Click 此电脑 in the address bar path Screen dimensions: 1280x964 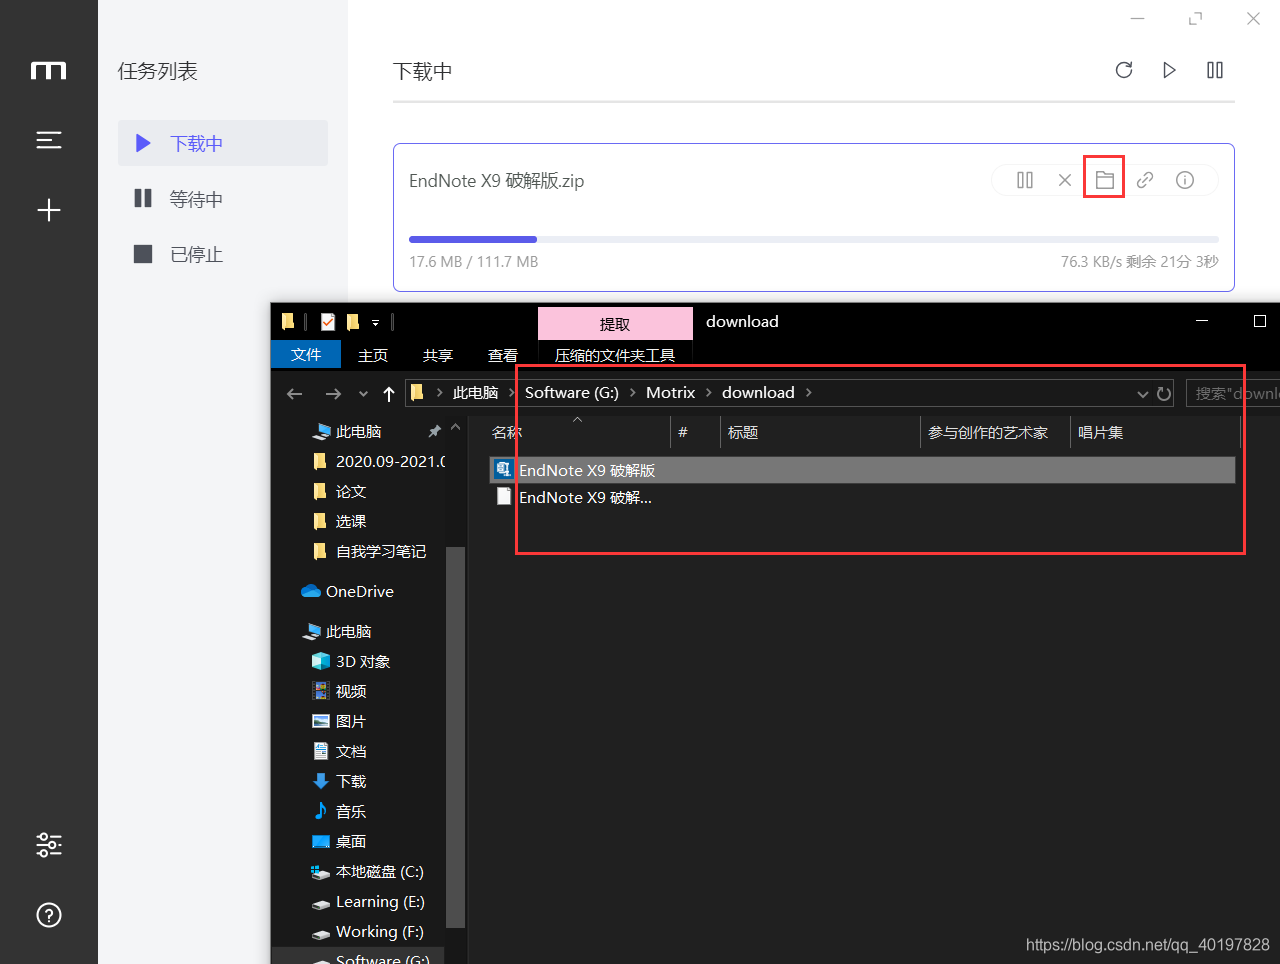tap(475, 393)
